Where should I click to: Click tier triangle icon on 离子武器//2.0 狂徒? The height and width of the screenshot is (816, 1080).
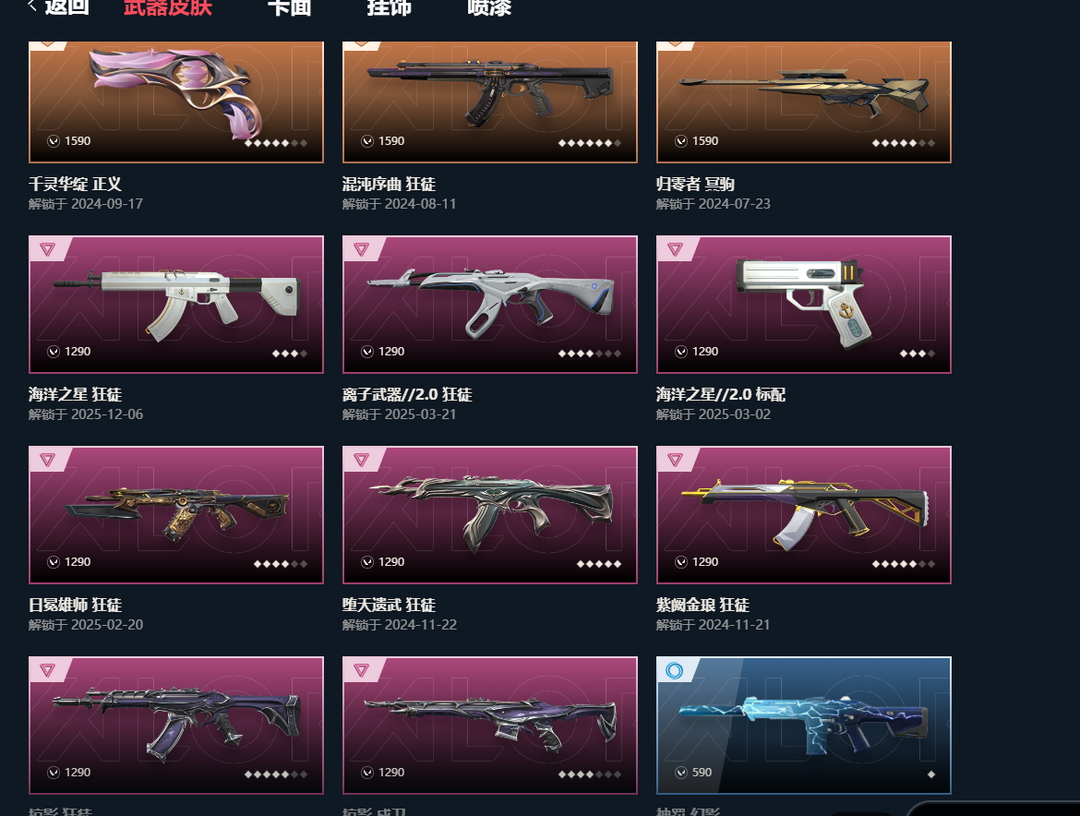tap(362, 249)
